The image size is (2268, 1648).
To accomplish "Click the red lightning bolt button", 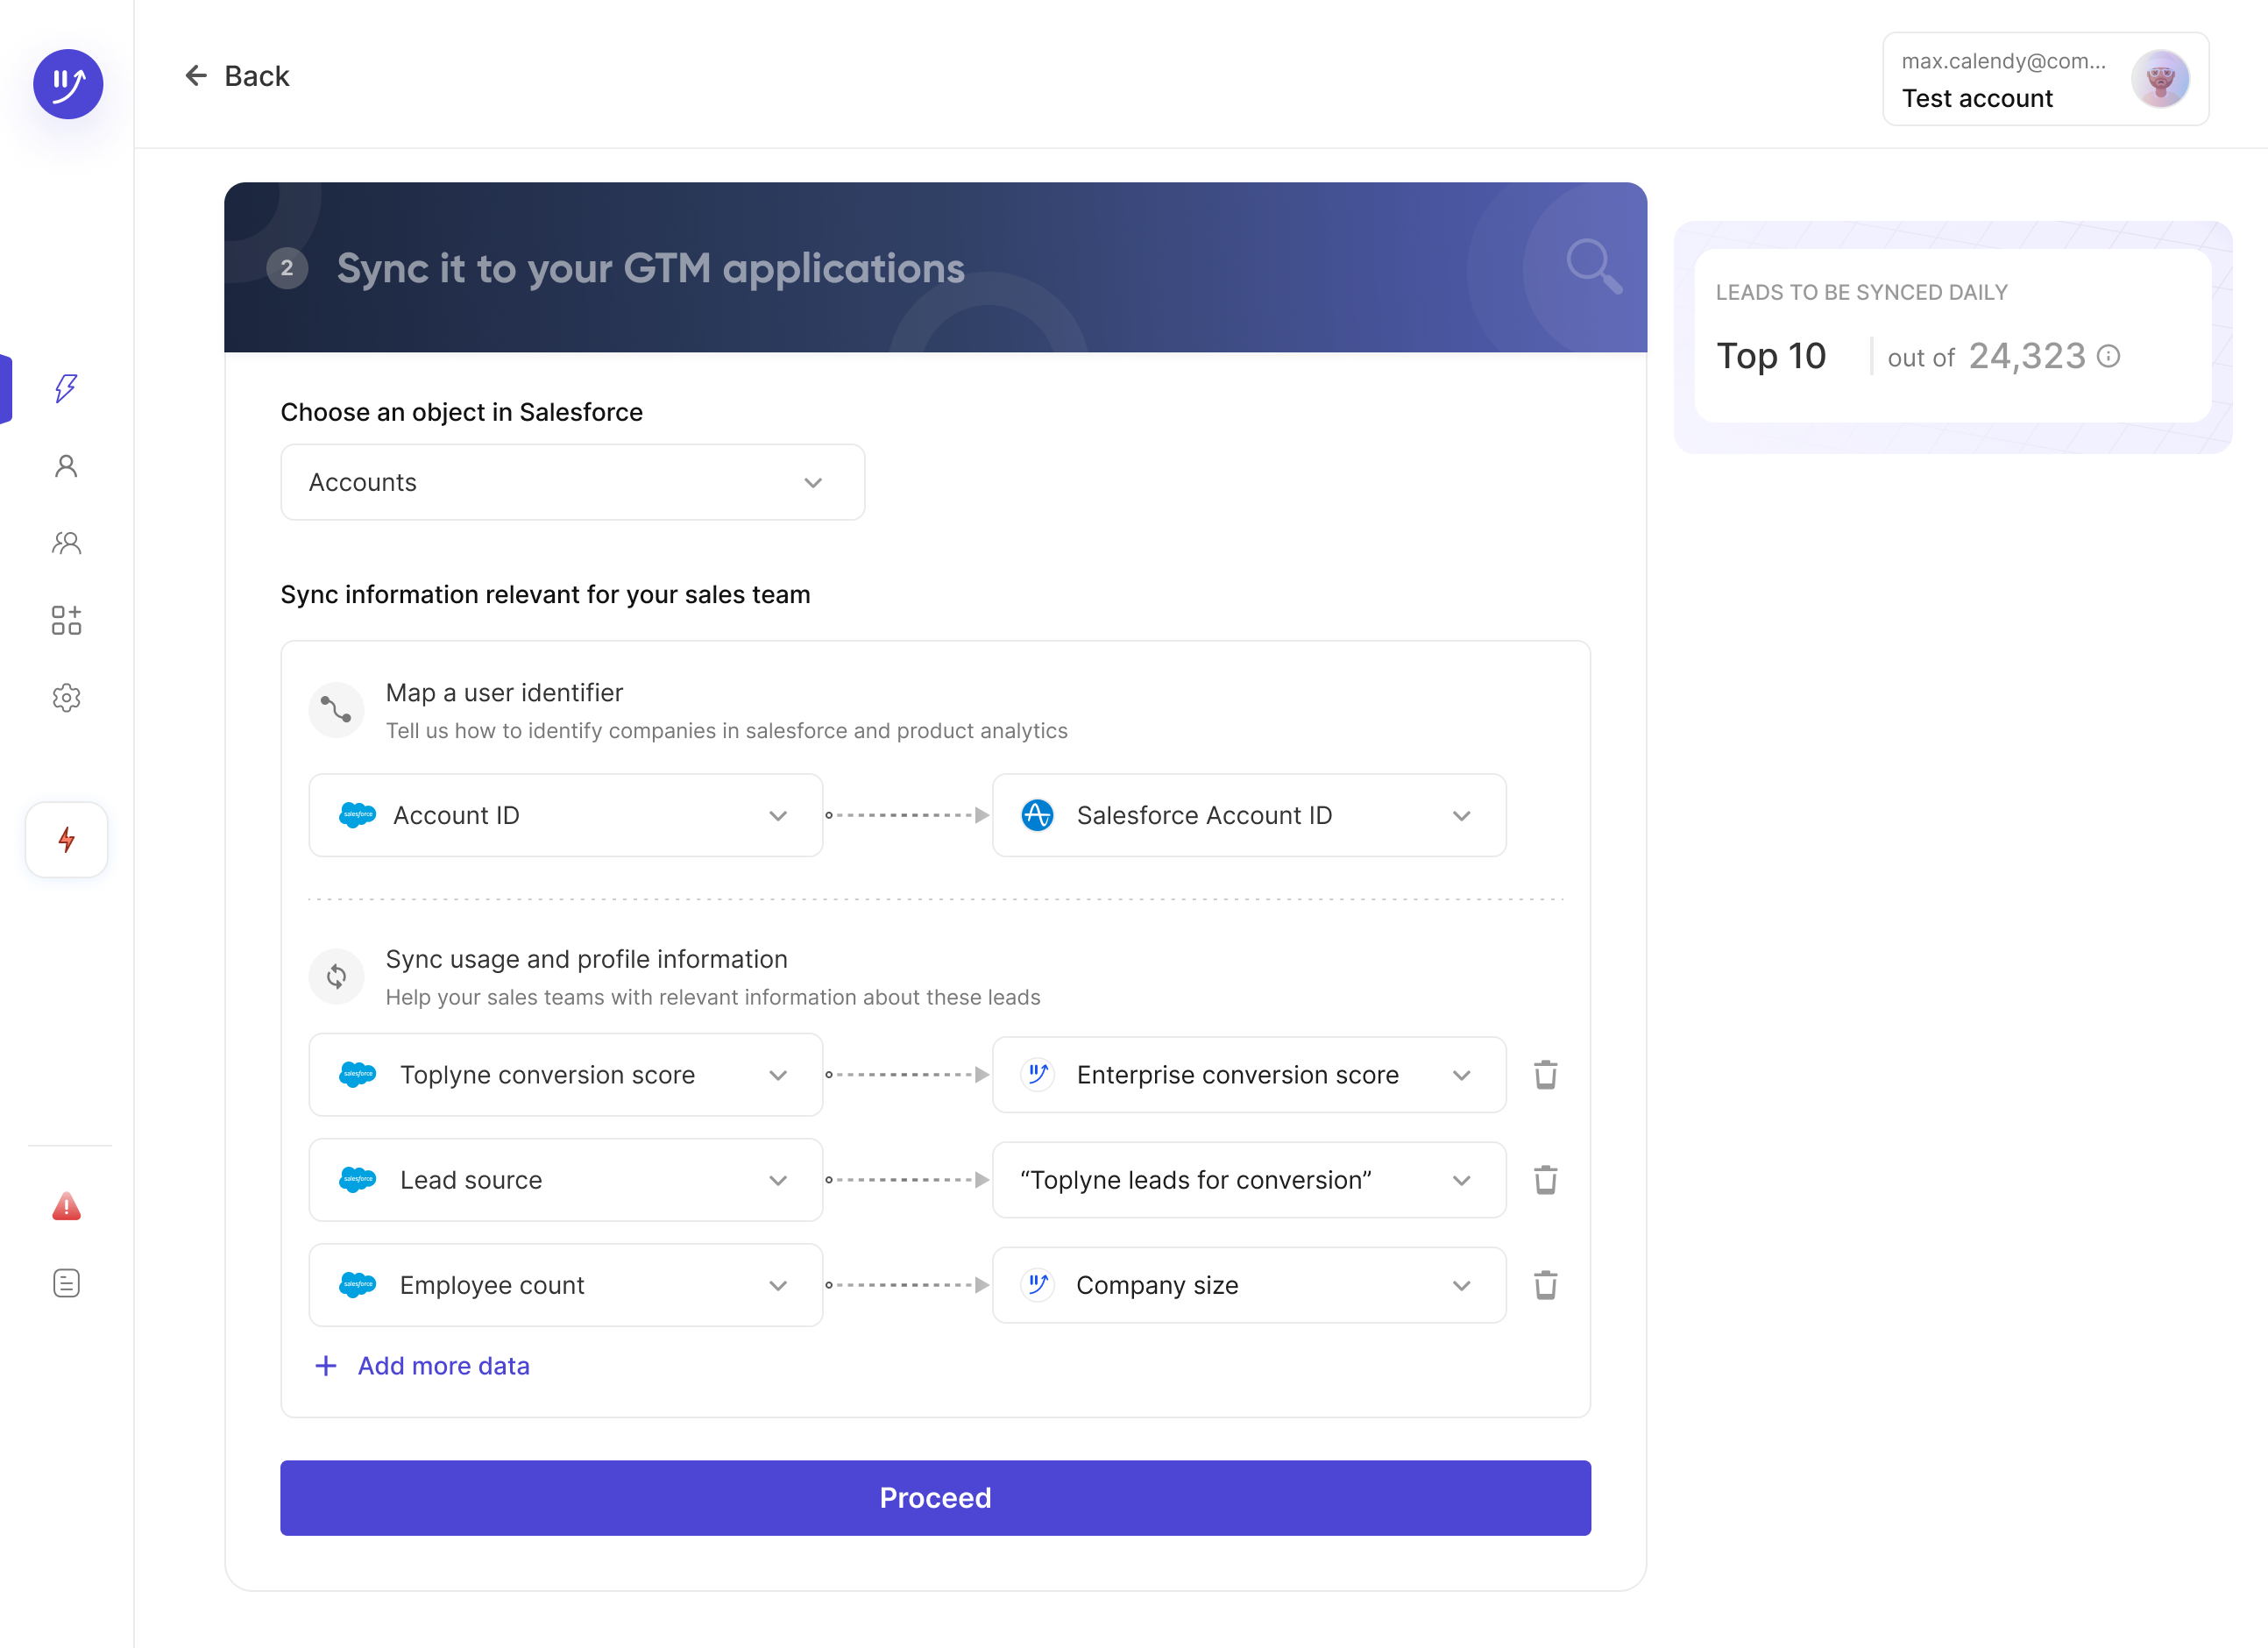I will tap(66, 840).
